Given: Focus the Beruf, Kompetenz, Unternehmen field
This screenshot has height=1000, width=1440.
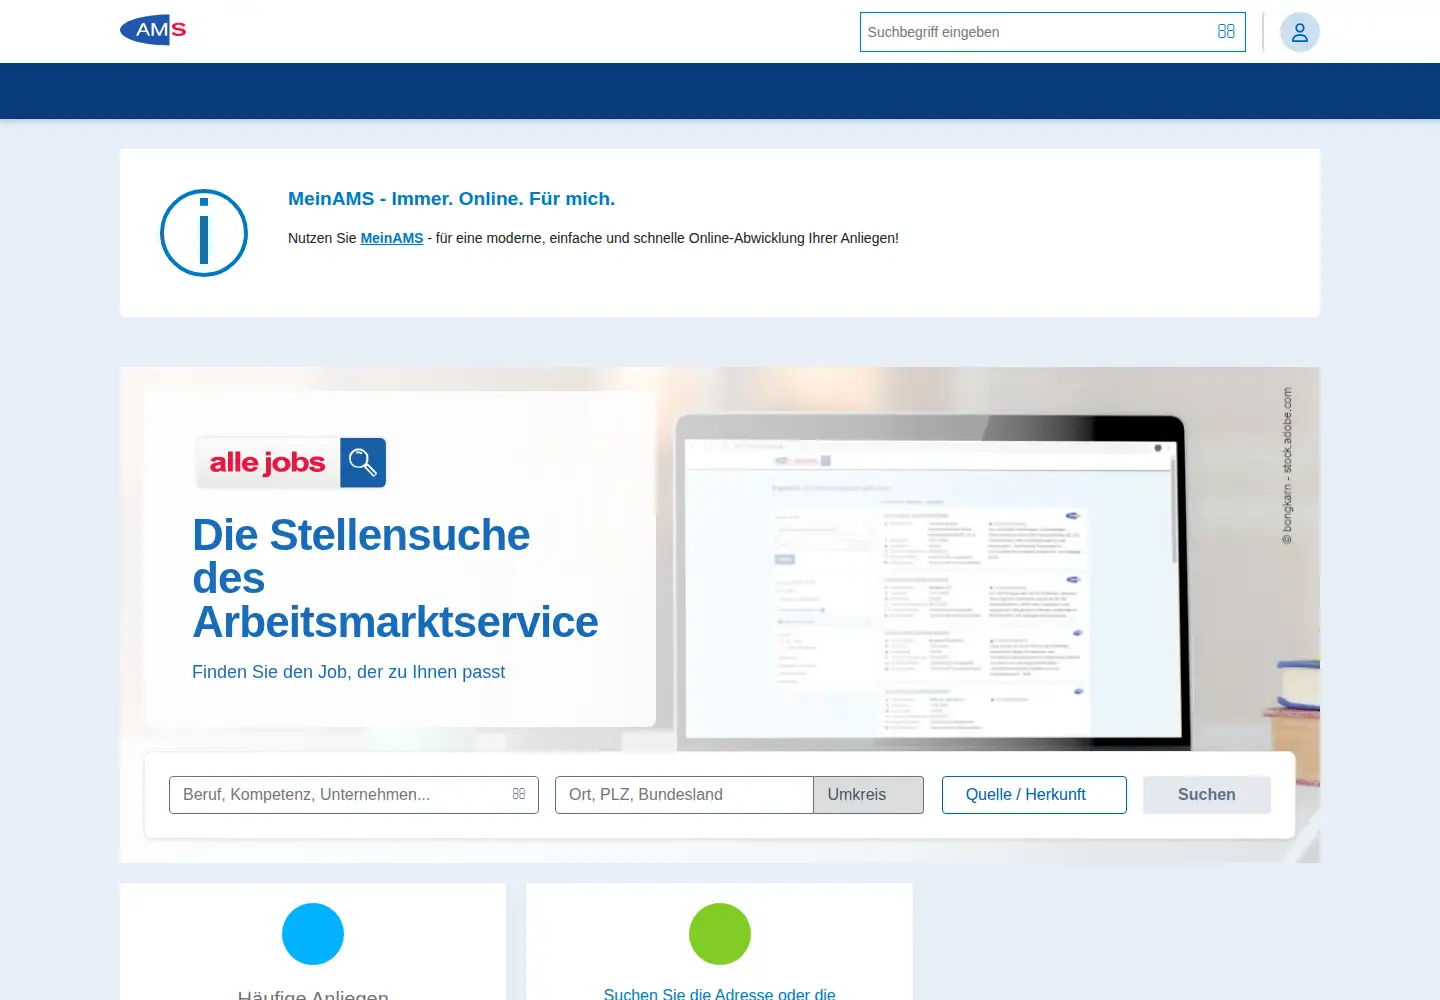Looking at the screenshot, I should pos(354,795).
